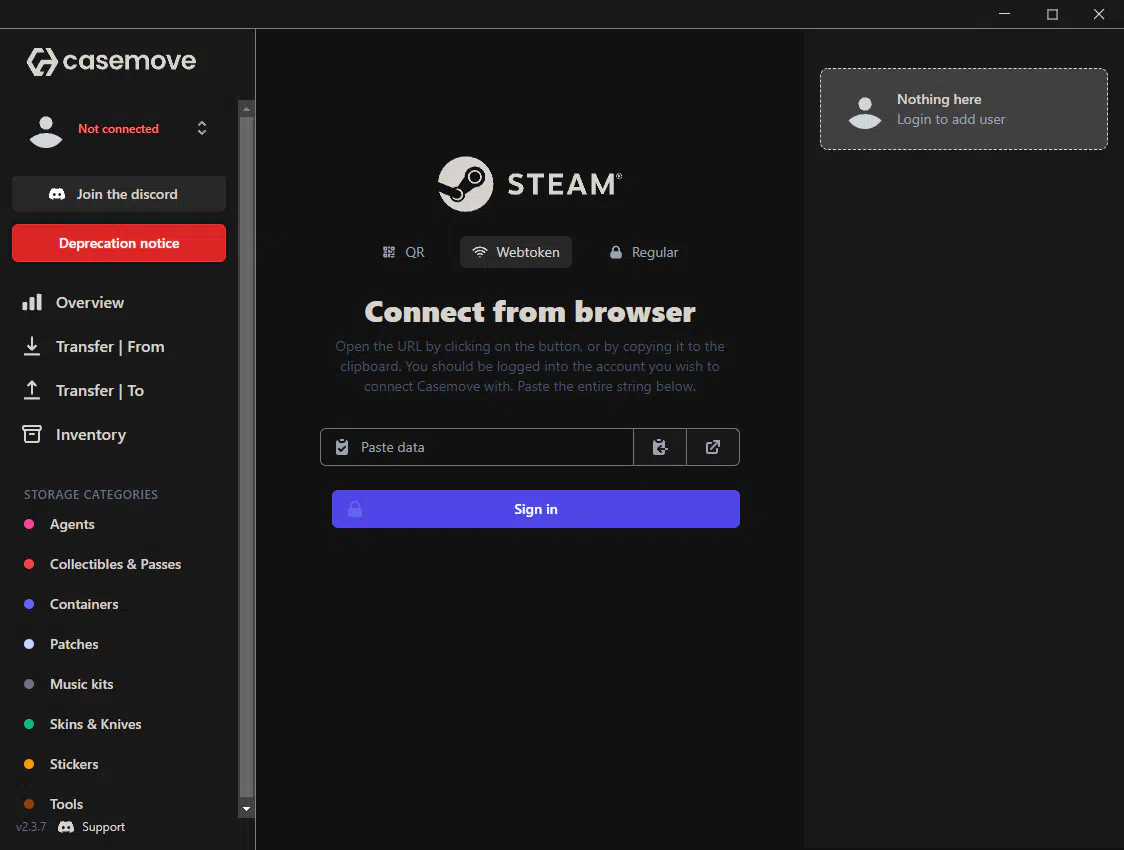Select the Containers category
This screenshot has height=850, width=1124.
[x=84, y=605]
